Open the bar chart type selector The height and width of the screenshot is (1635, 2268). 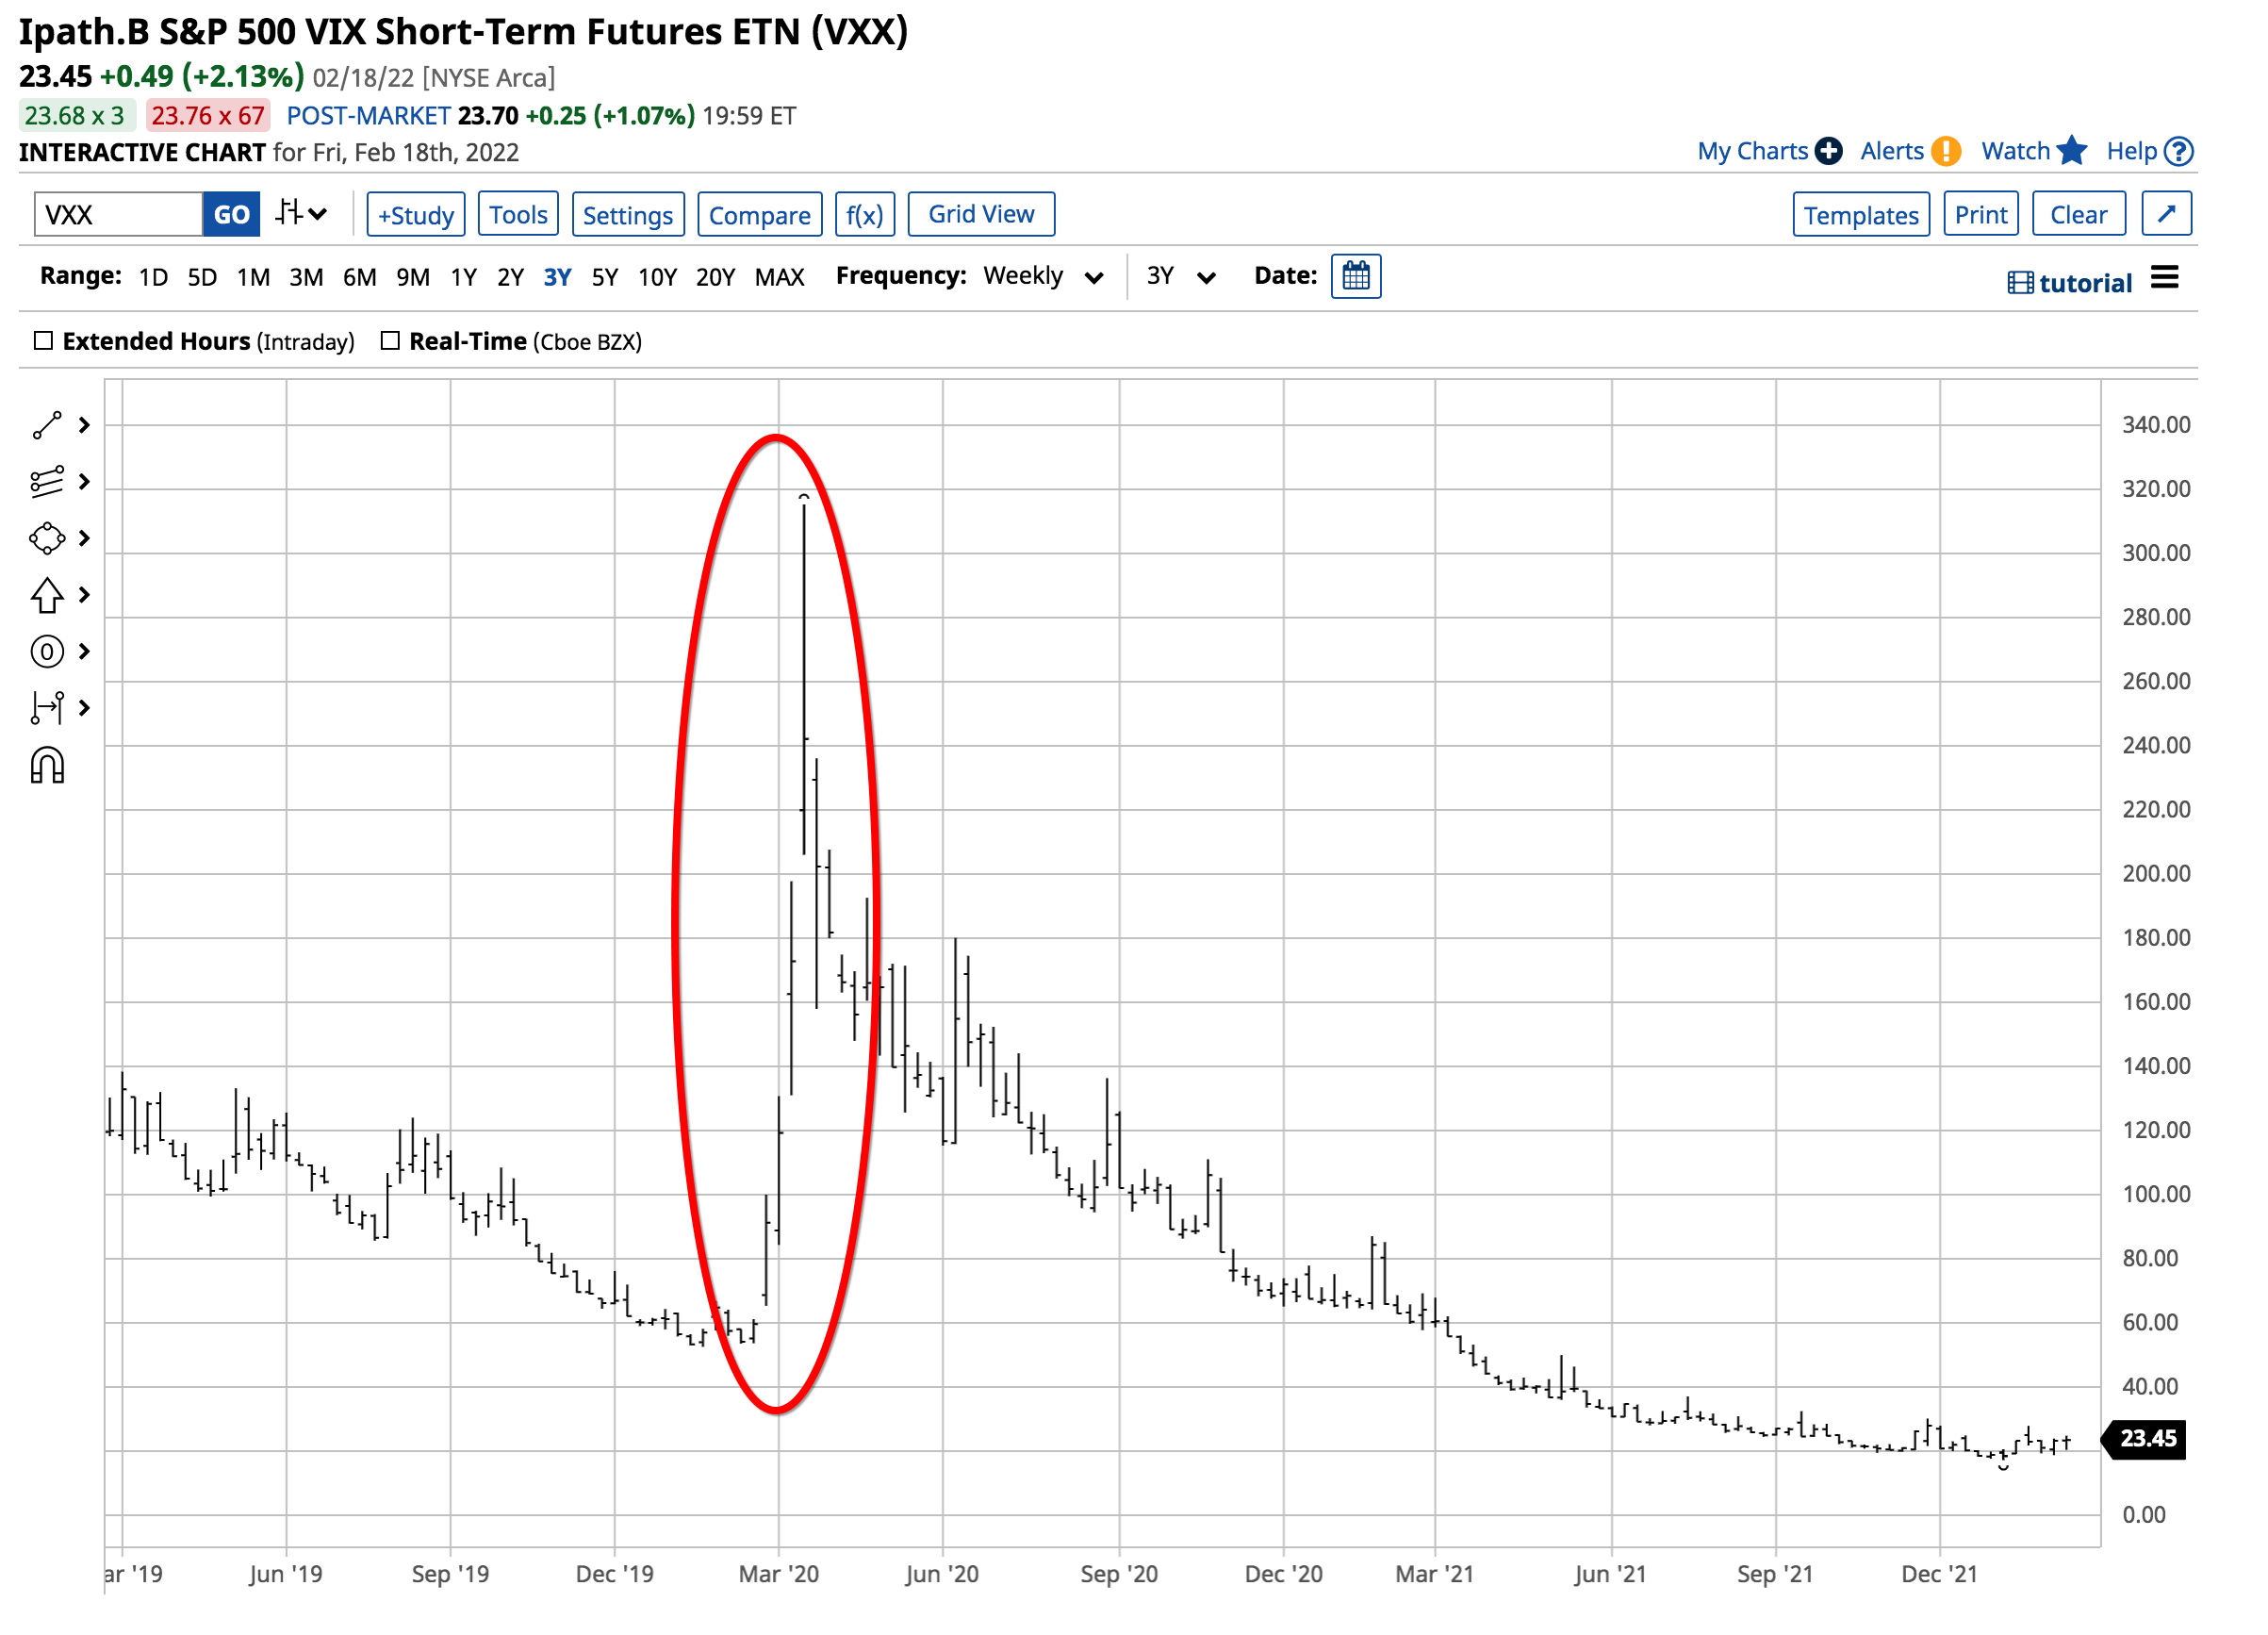(x=302, y=213)
